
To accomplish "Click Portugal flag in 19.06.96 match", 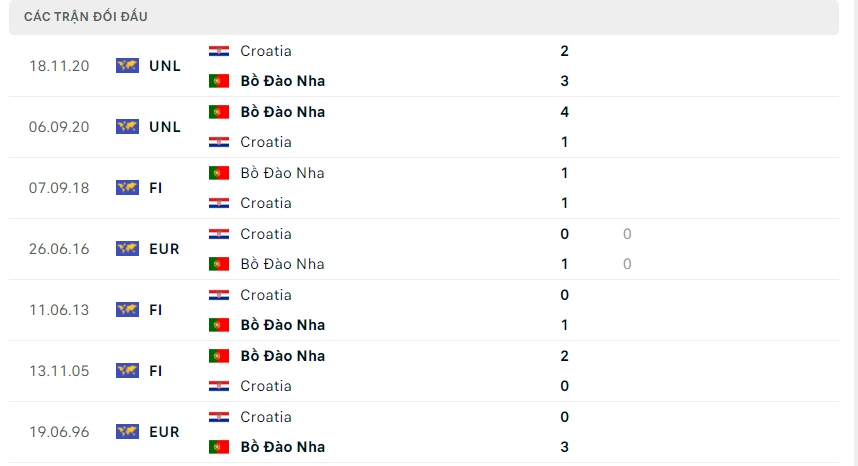I will [220, 447].
